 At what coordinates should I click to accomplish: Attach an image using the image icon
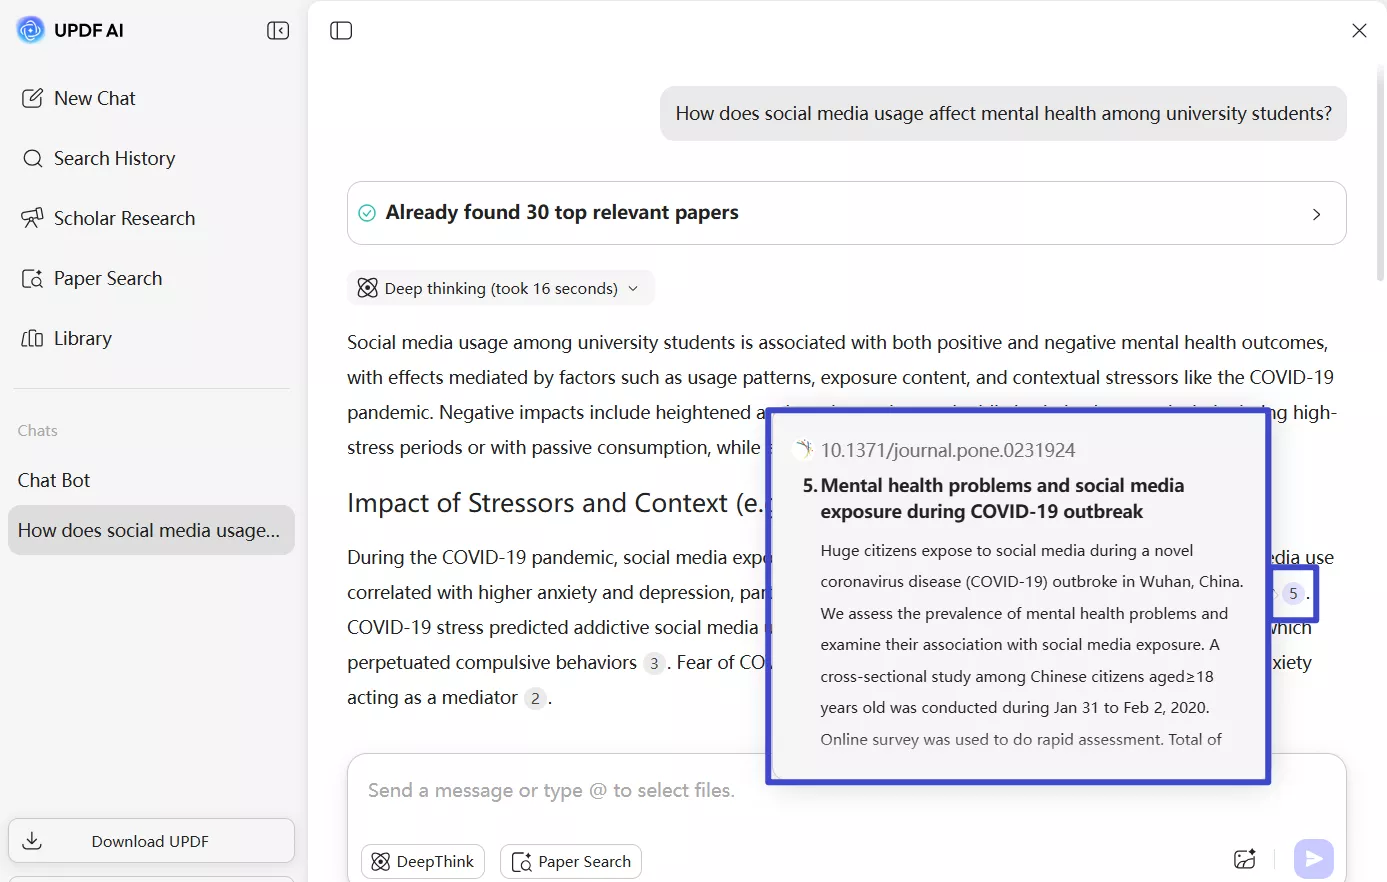point(1244,858)
